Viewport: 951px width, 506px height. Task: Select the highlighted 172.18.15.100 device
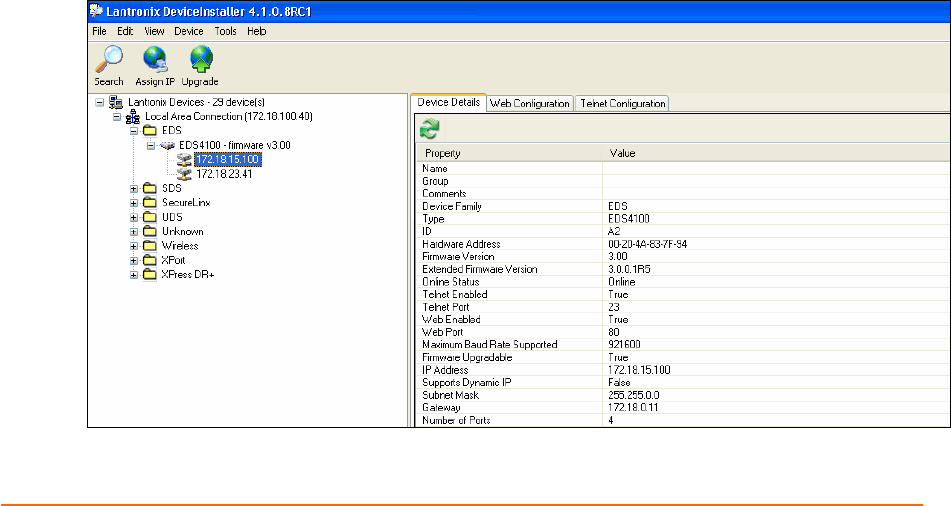coord(228,160)
